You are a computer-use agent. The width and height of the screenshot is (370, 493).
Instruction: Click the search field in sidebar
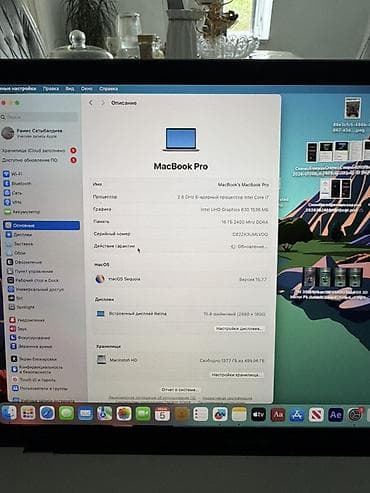coord(39,117)
